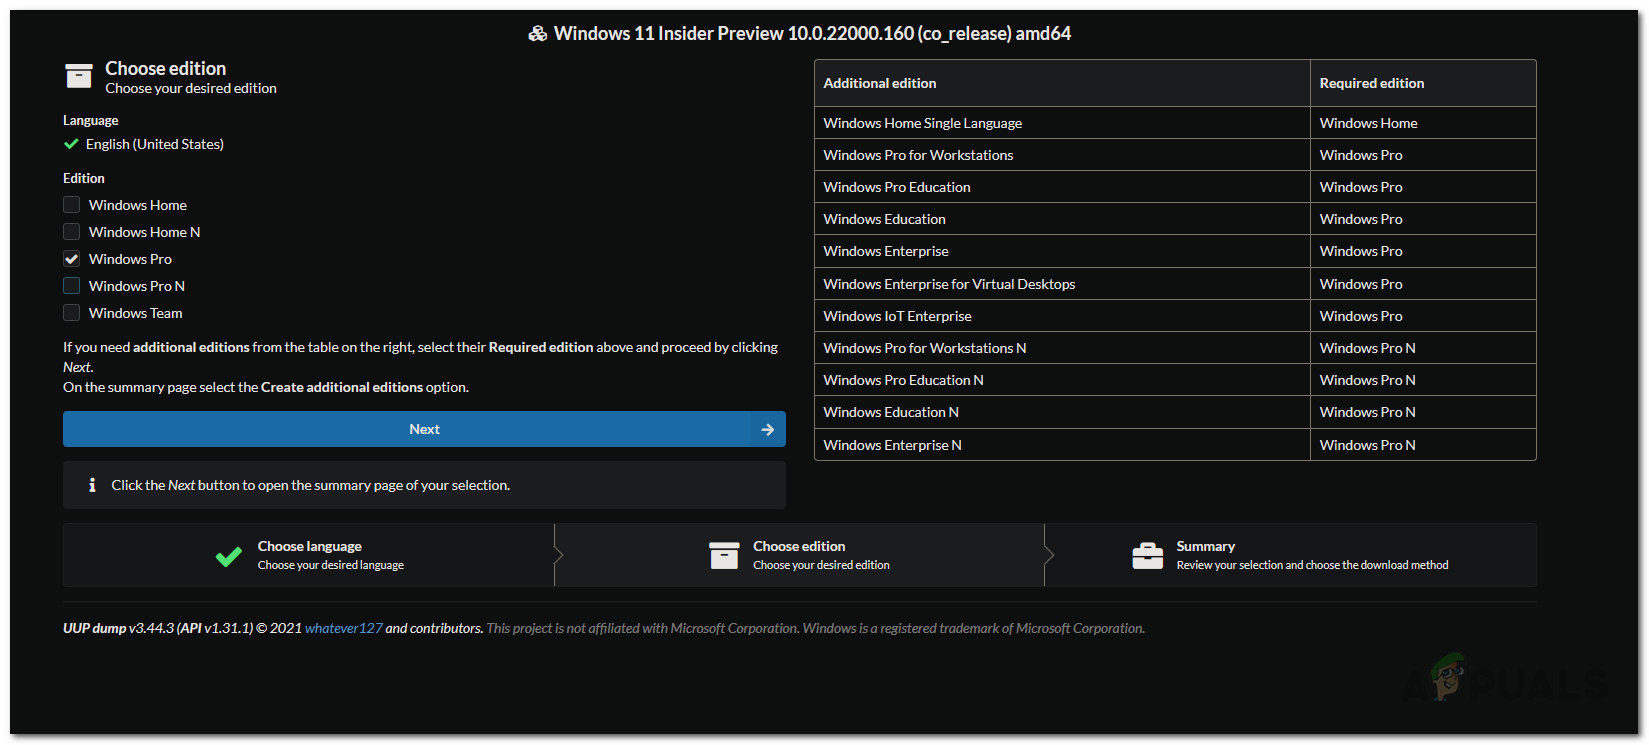Click the Language section label
Image resolution: width=1649 pixels, height=745 pixels.
coord(91,120)
